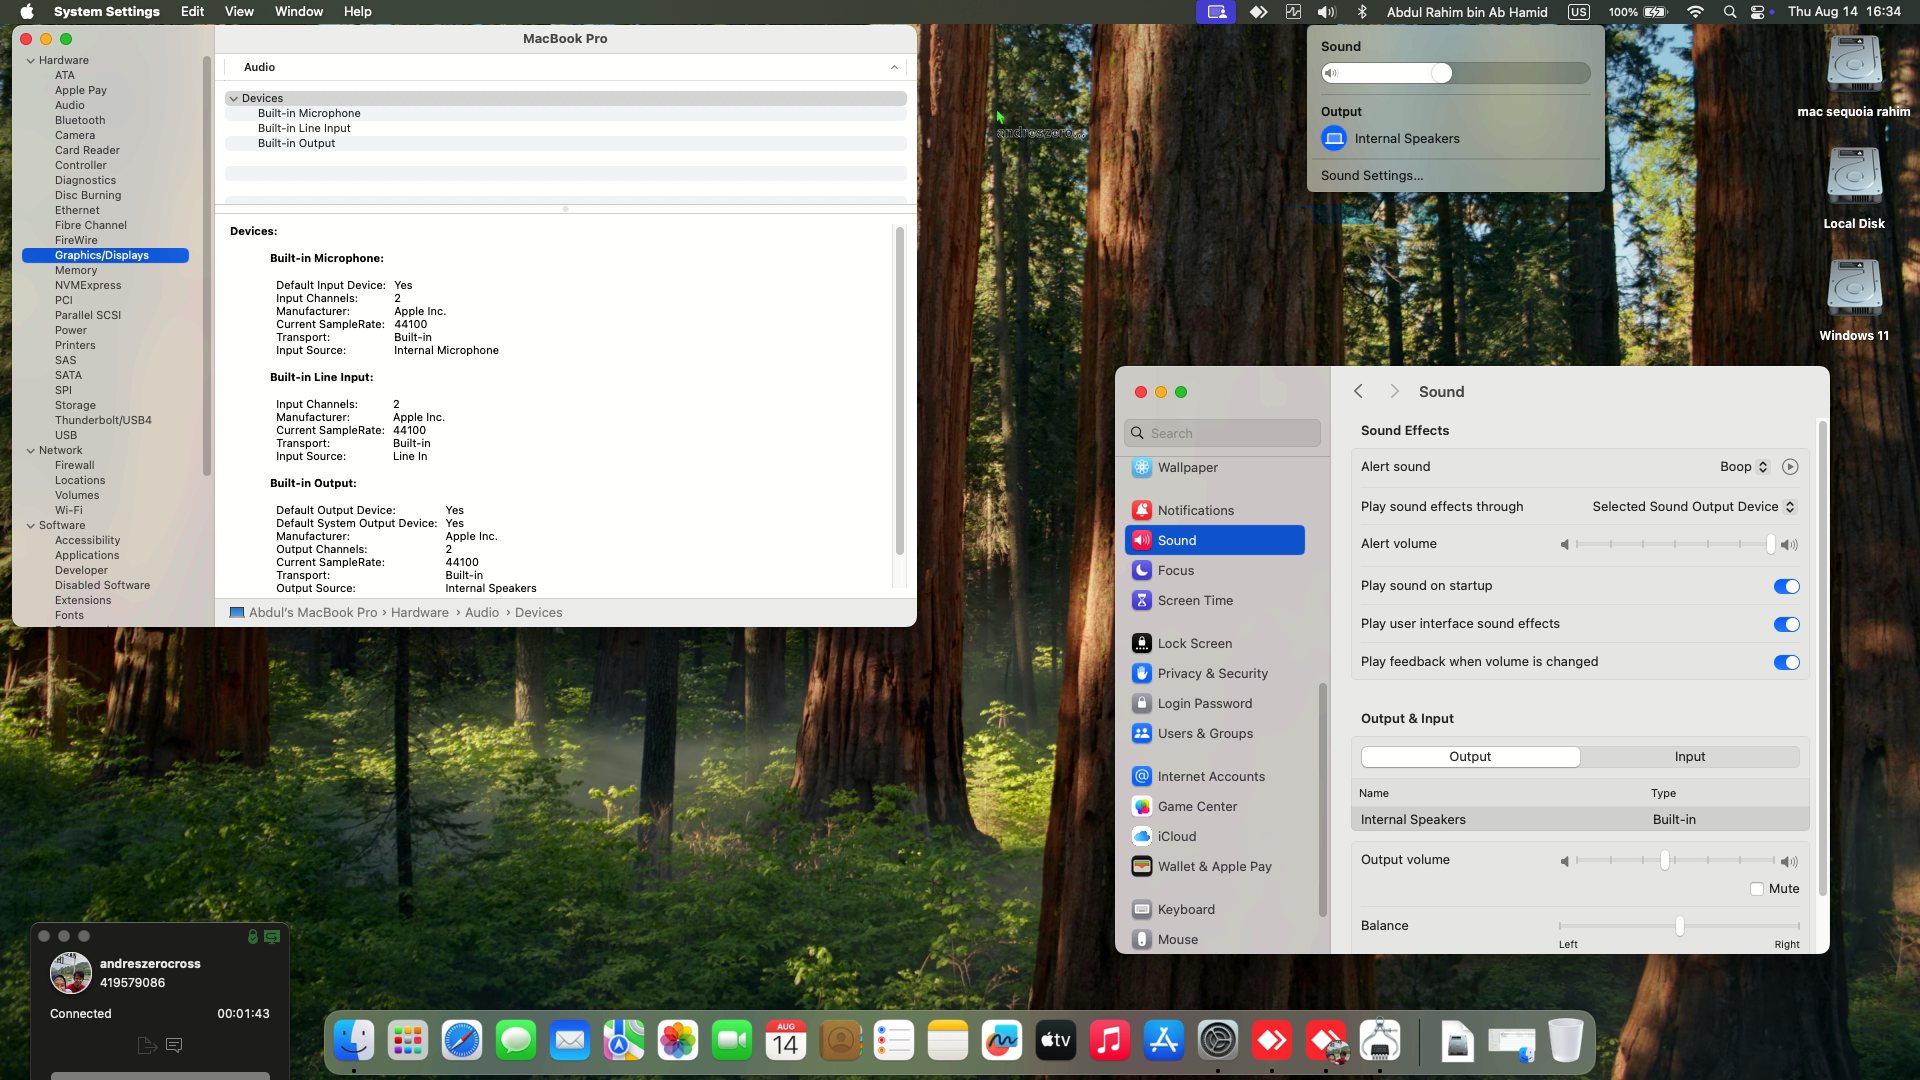The image size is (1920, 1080).
Task: Open App Store in Dock
Action: click(x=1164, y=1041)
